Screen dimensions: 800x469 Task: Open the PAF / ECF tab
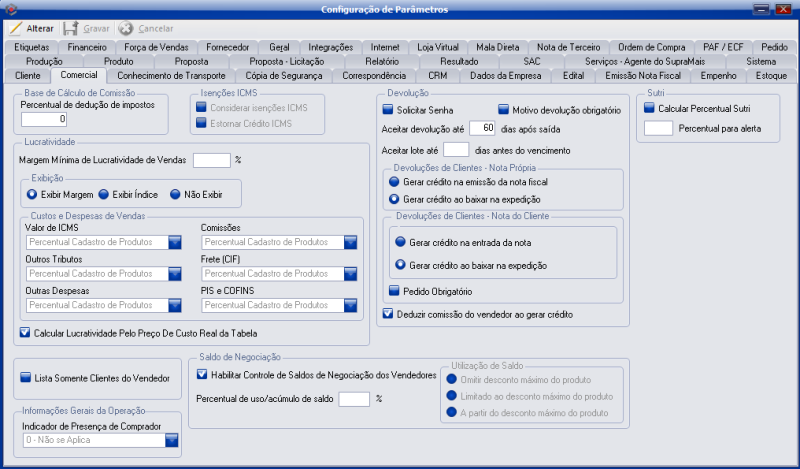(x=723, y=47)
